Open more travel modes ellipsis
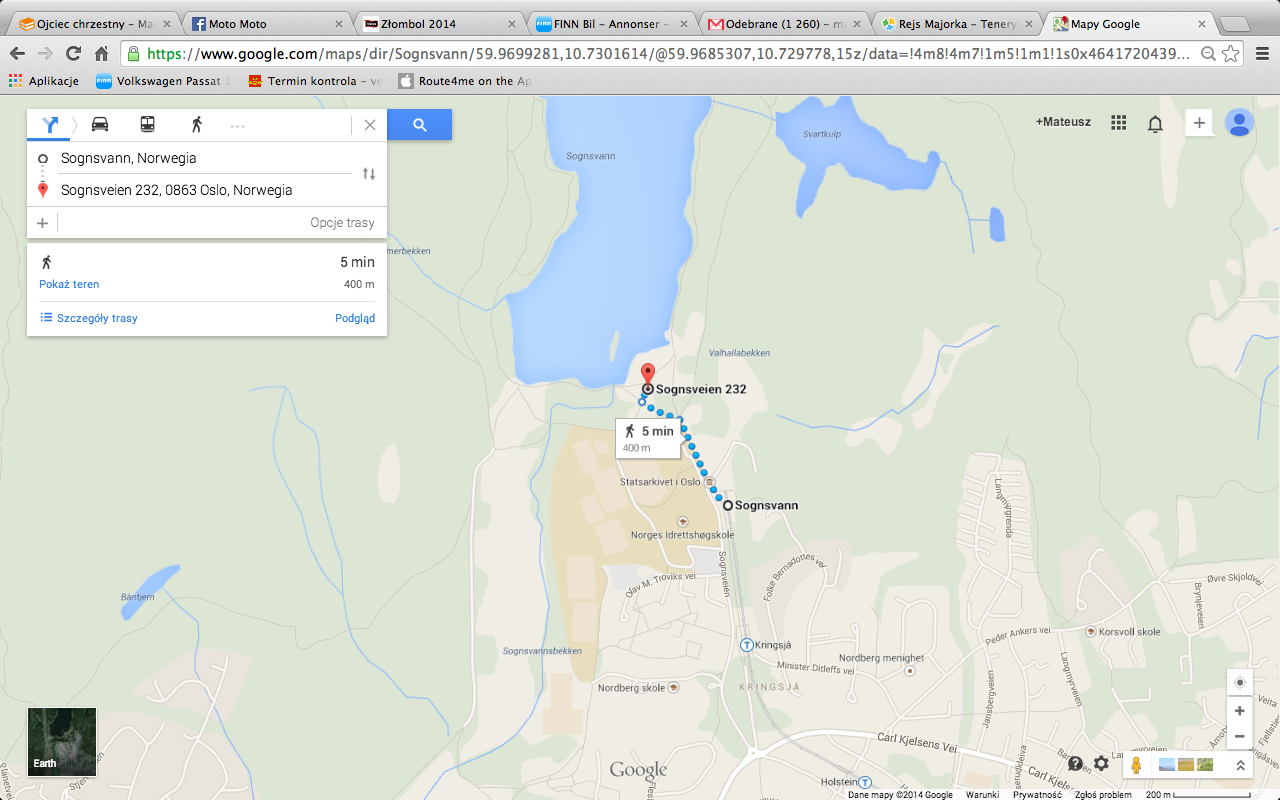The width and height of the screenshot is (1280, 800). pyautogui.click(x=237, y=126)
